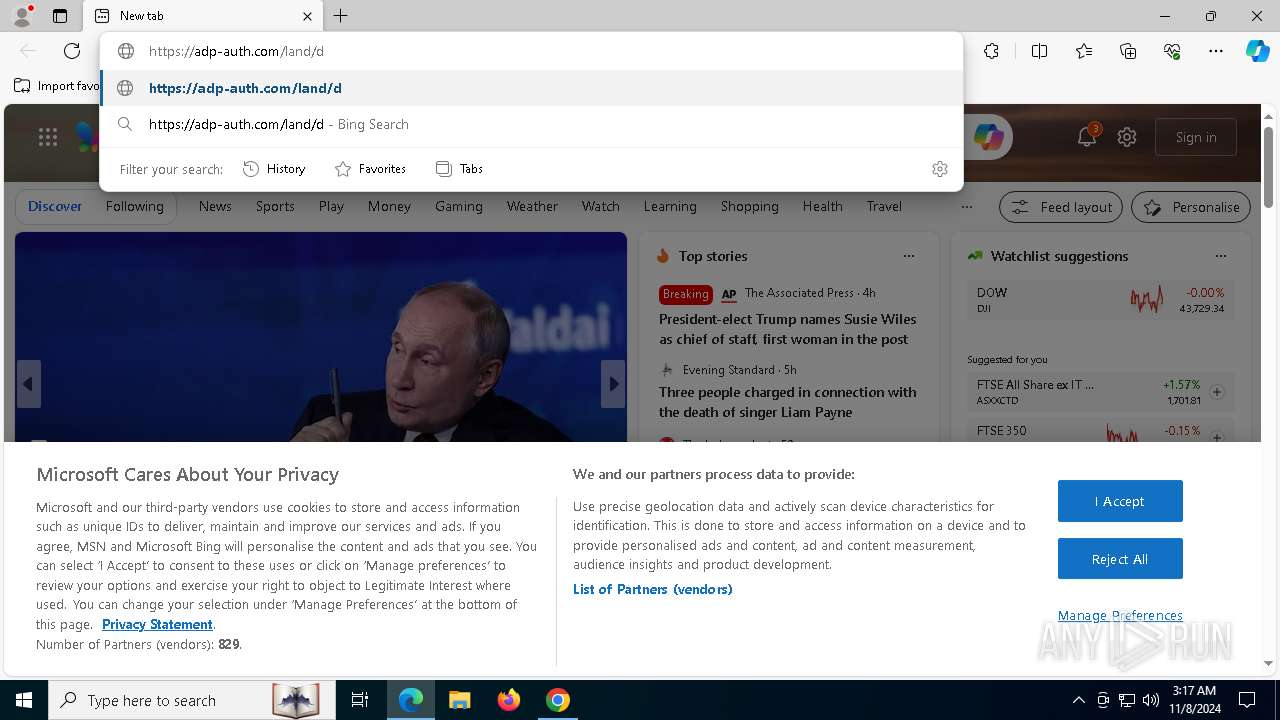The height and width of the screenshot is (720, 1280).
Task: Open Browser essentials icon
Action: tap(1172, 51)
